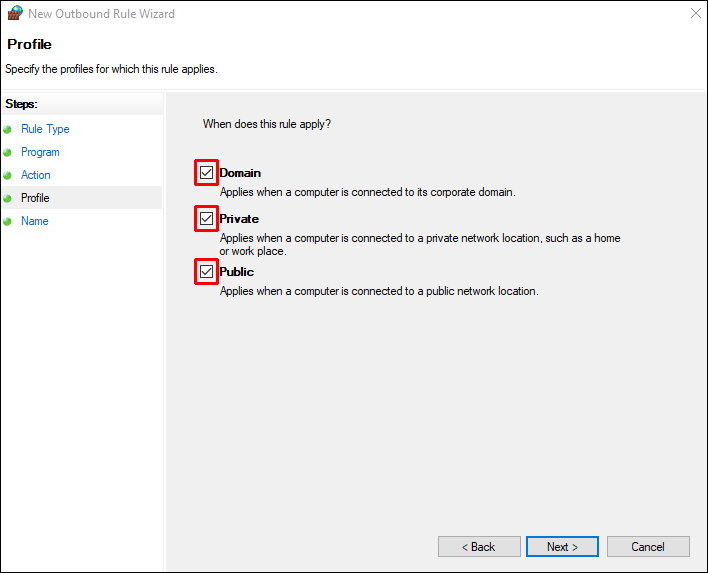Cancel the outbound rule wizard
Viewport: 708px width, 573px height.
tap(648, 547)
